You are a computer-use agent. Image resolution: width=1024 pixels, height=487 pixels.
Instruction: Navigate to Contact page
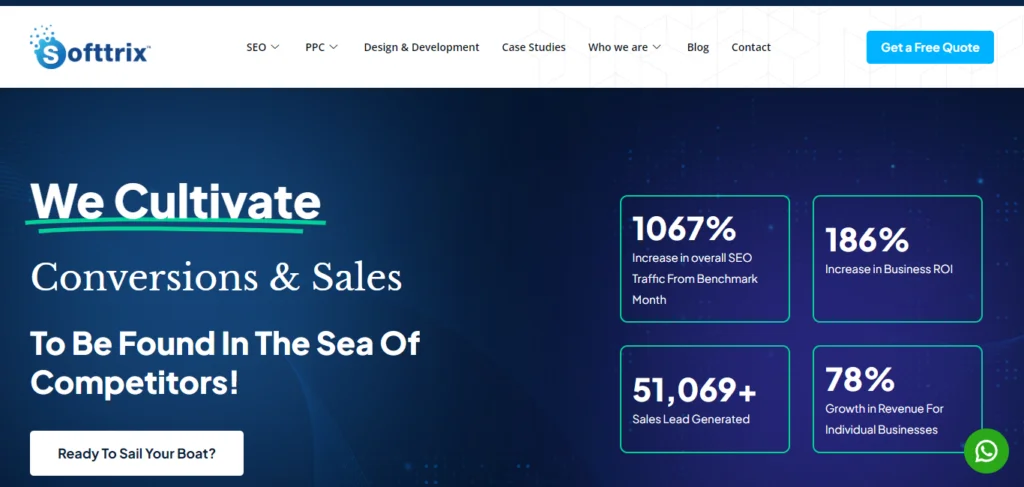tap(750, 47)
